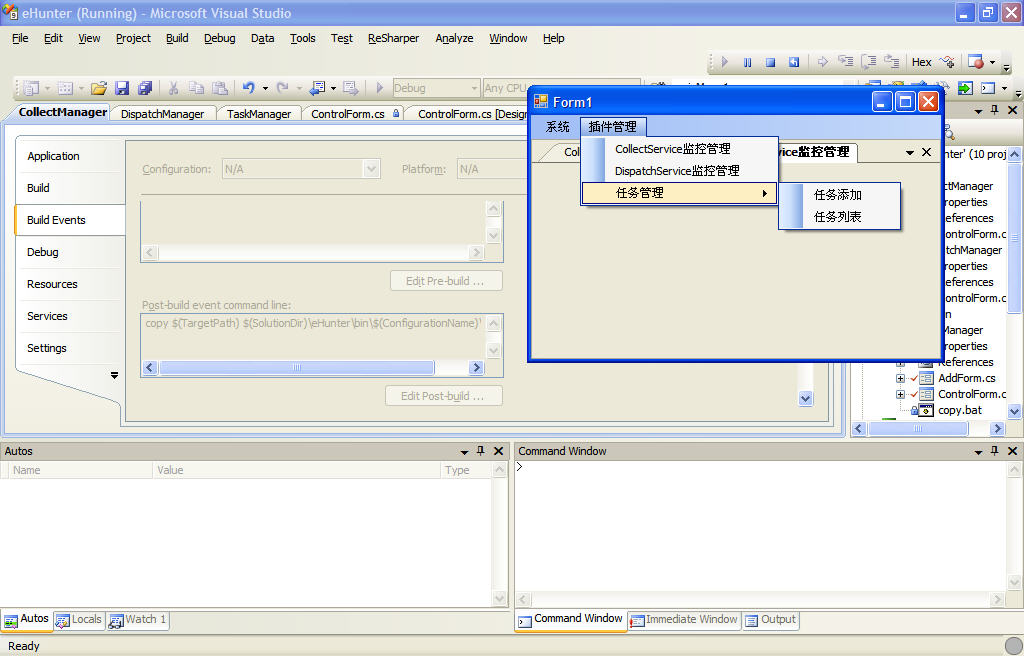Toggle Hex display in the debug toolbar
Screen dimensions: 1024x656
pyautogui.click(x=921, y=62)
